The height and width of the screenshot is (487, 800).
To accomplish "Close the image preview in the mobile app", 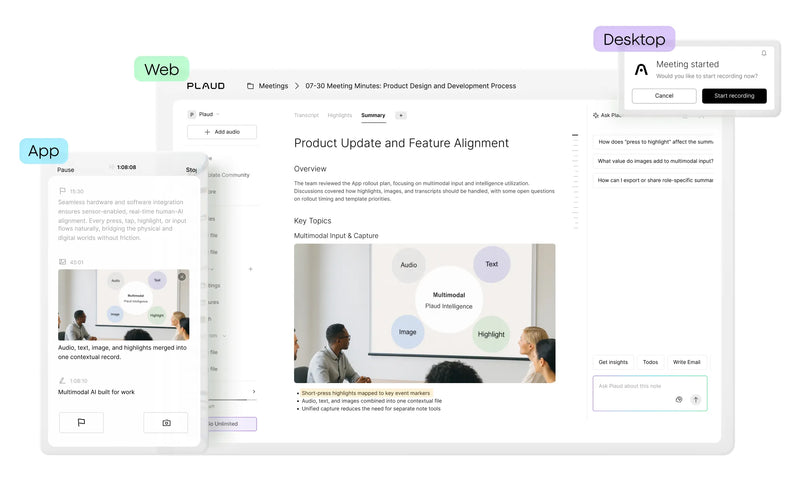I will point(182,276).
